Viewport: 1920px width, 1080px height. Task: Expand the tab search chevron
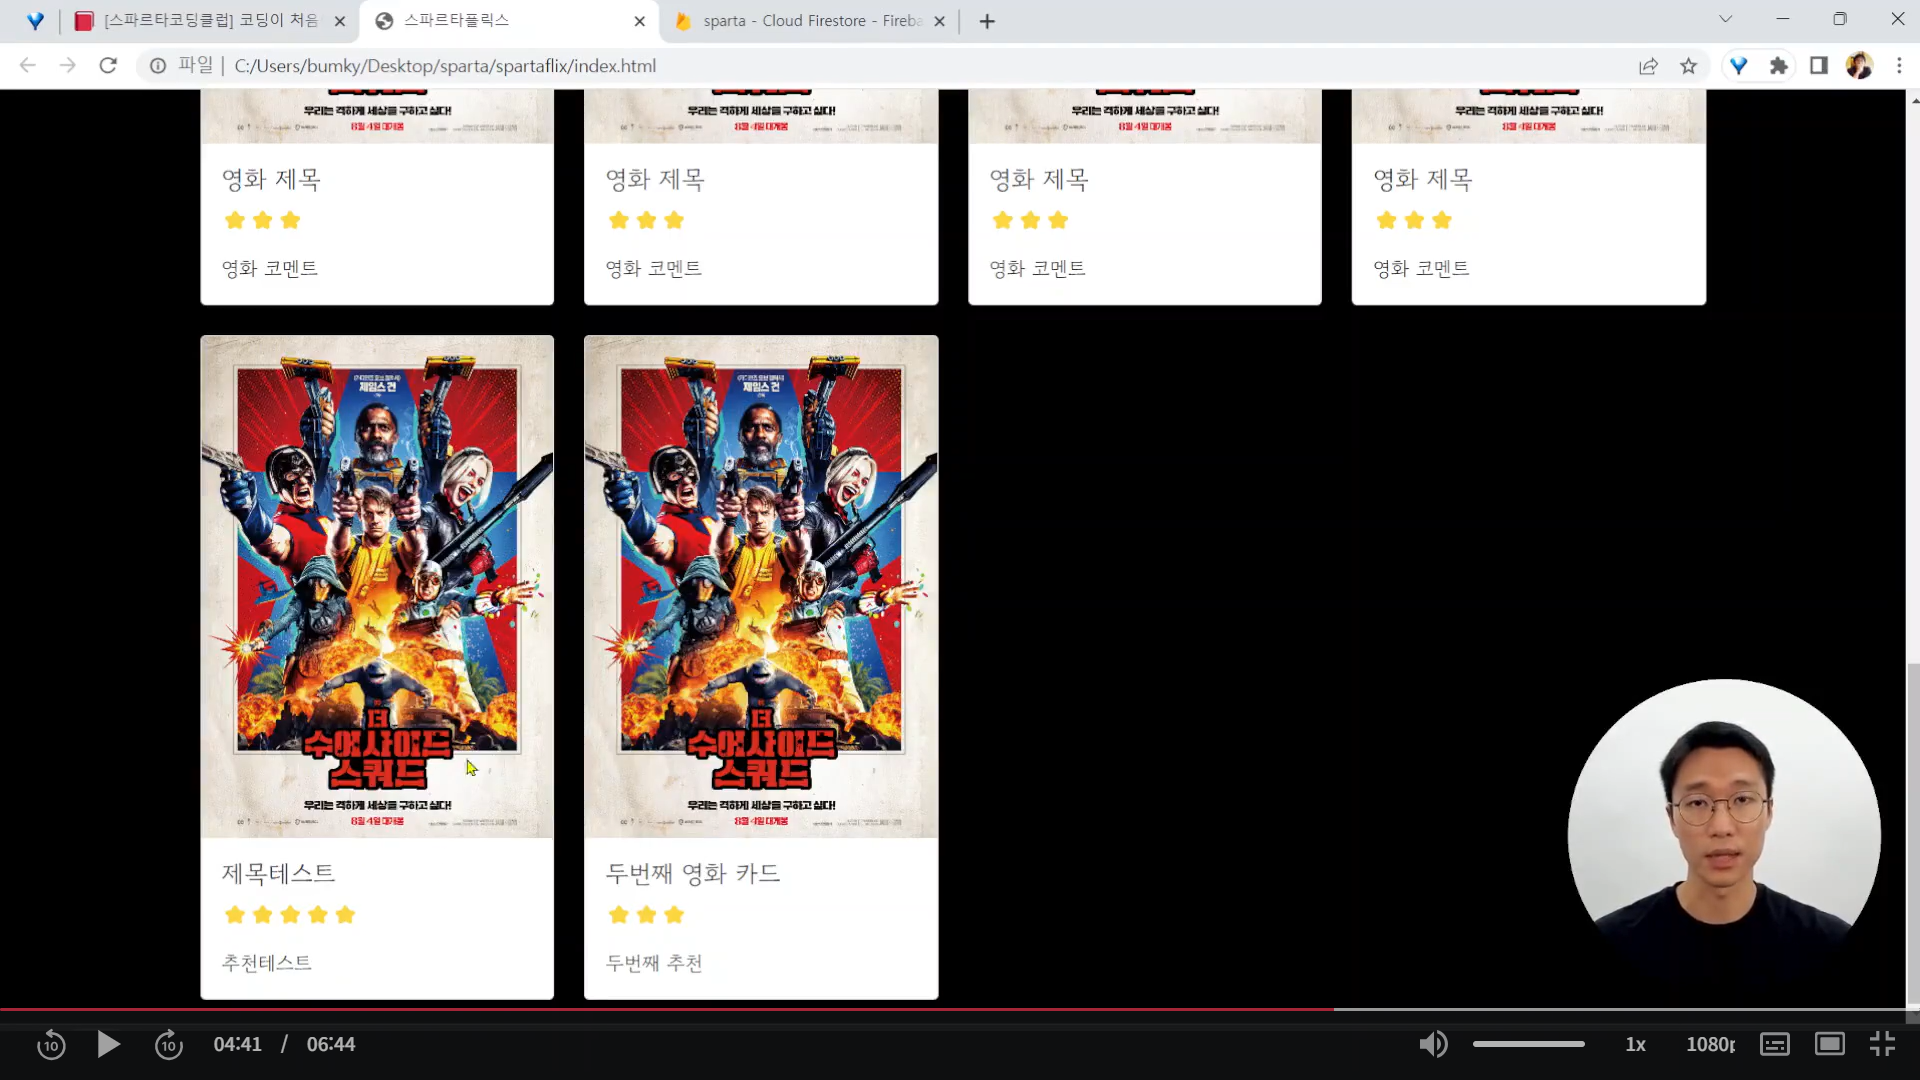pyautogui.click(x=1725, y=19)
